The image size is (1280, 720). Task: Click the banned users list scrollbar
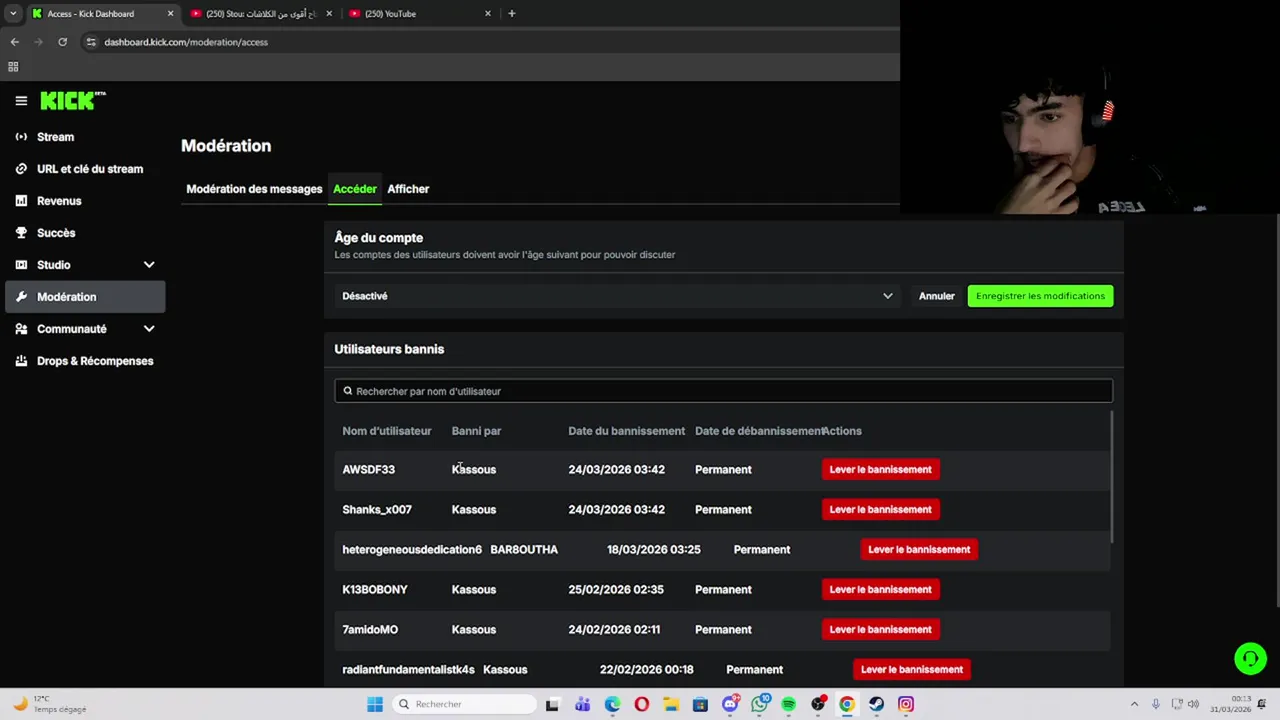tap(1112, 476)
